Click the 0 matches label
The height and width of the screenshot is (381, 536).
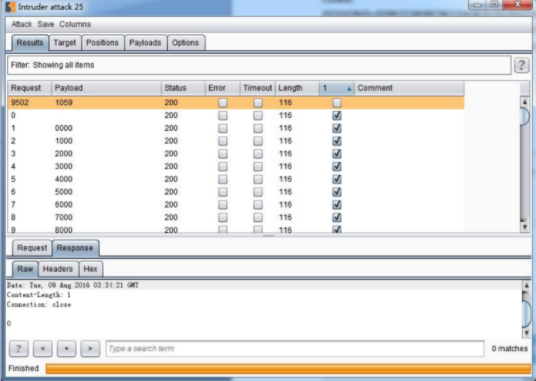(x=510, y=349)
